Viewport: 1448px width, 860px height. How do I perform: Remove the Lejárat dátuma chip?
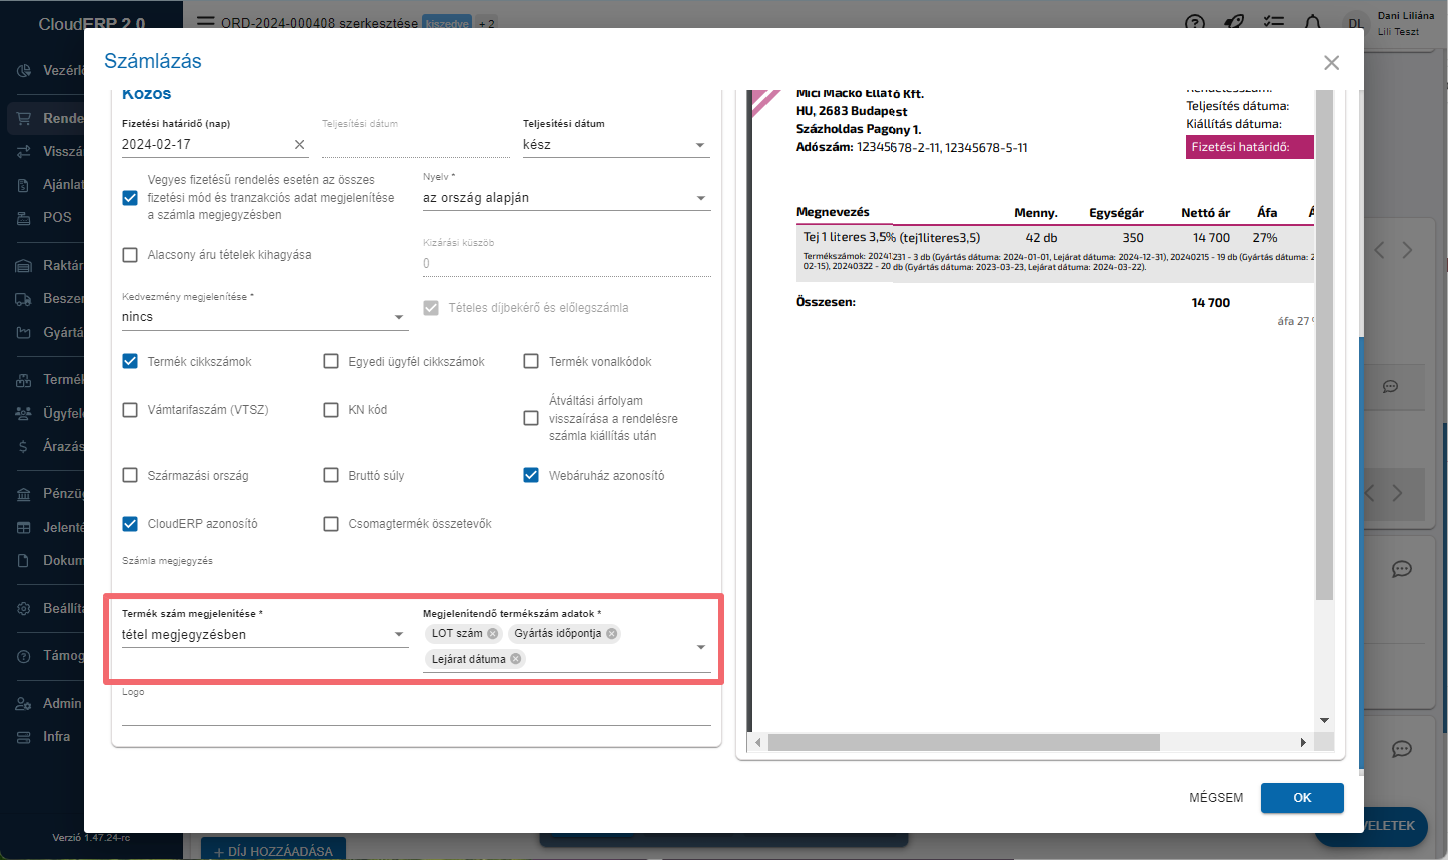click(x=516, y=660)
